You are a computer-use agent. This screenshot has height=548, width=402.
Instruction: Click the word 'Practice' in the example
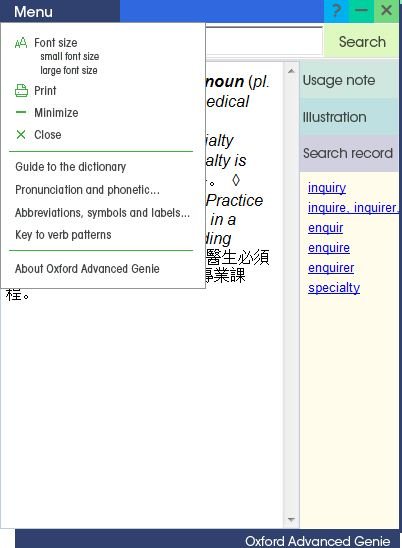click(234, 201)
